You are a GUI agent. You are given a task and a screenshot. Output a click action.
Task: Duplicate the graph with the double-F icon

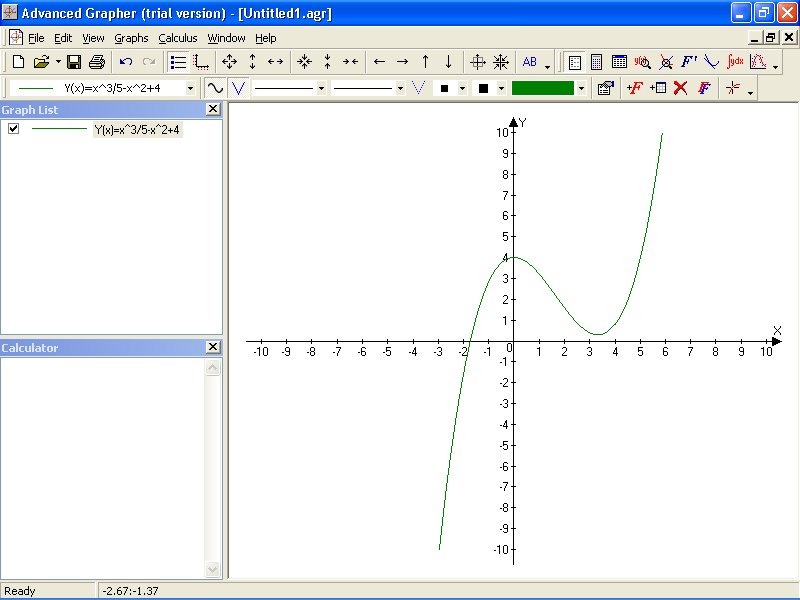pos(704,88)
